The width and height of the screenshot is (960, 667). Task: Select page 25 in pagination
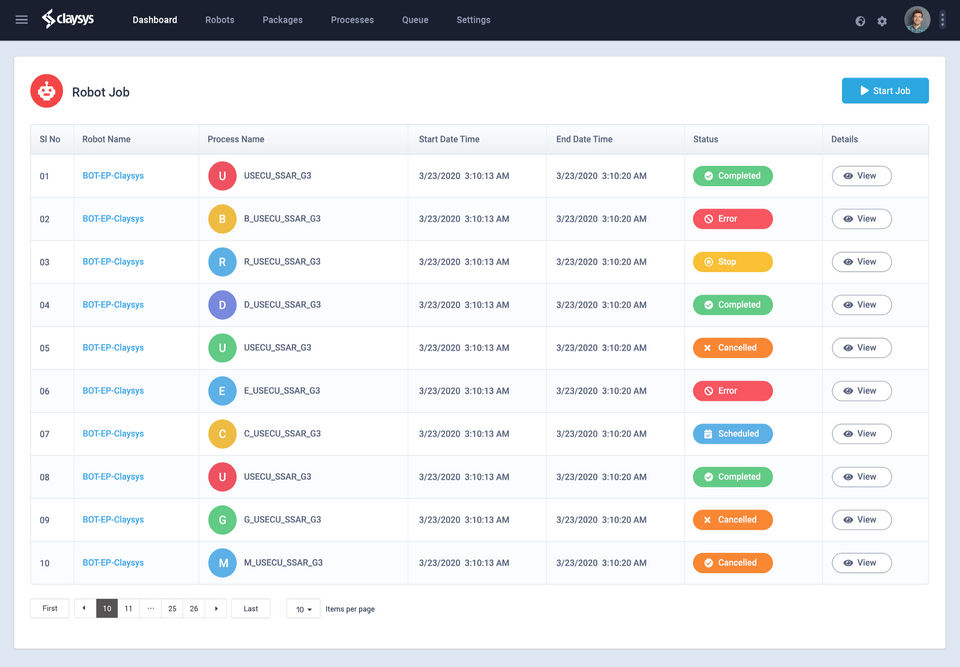coord(172,608)
